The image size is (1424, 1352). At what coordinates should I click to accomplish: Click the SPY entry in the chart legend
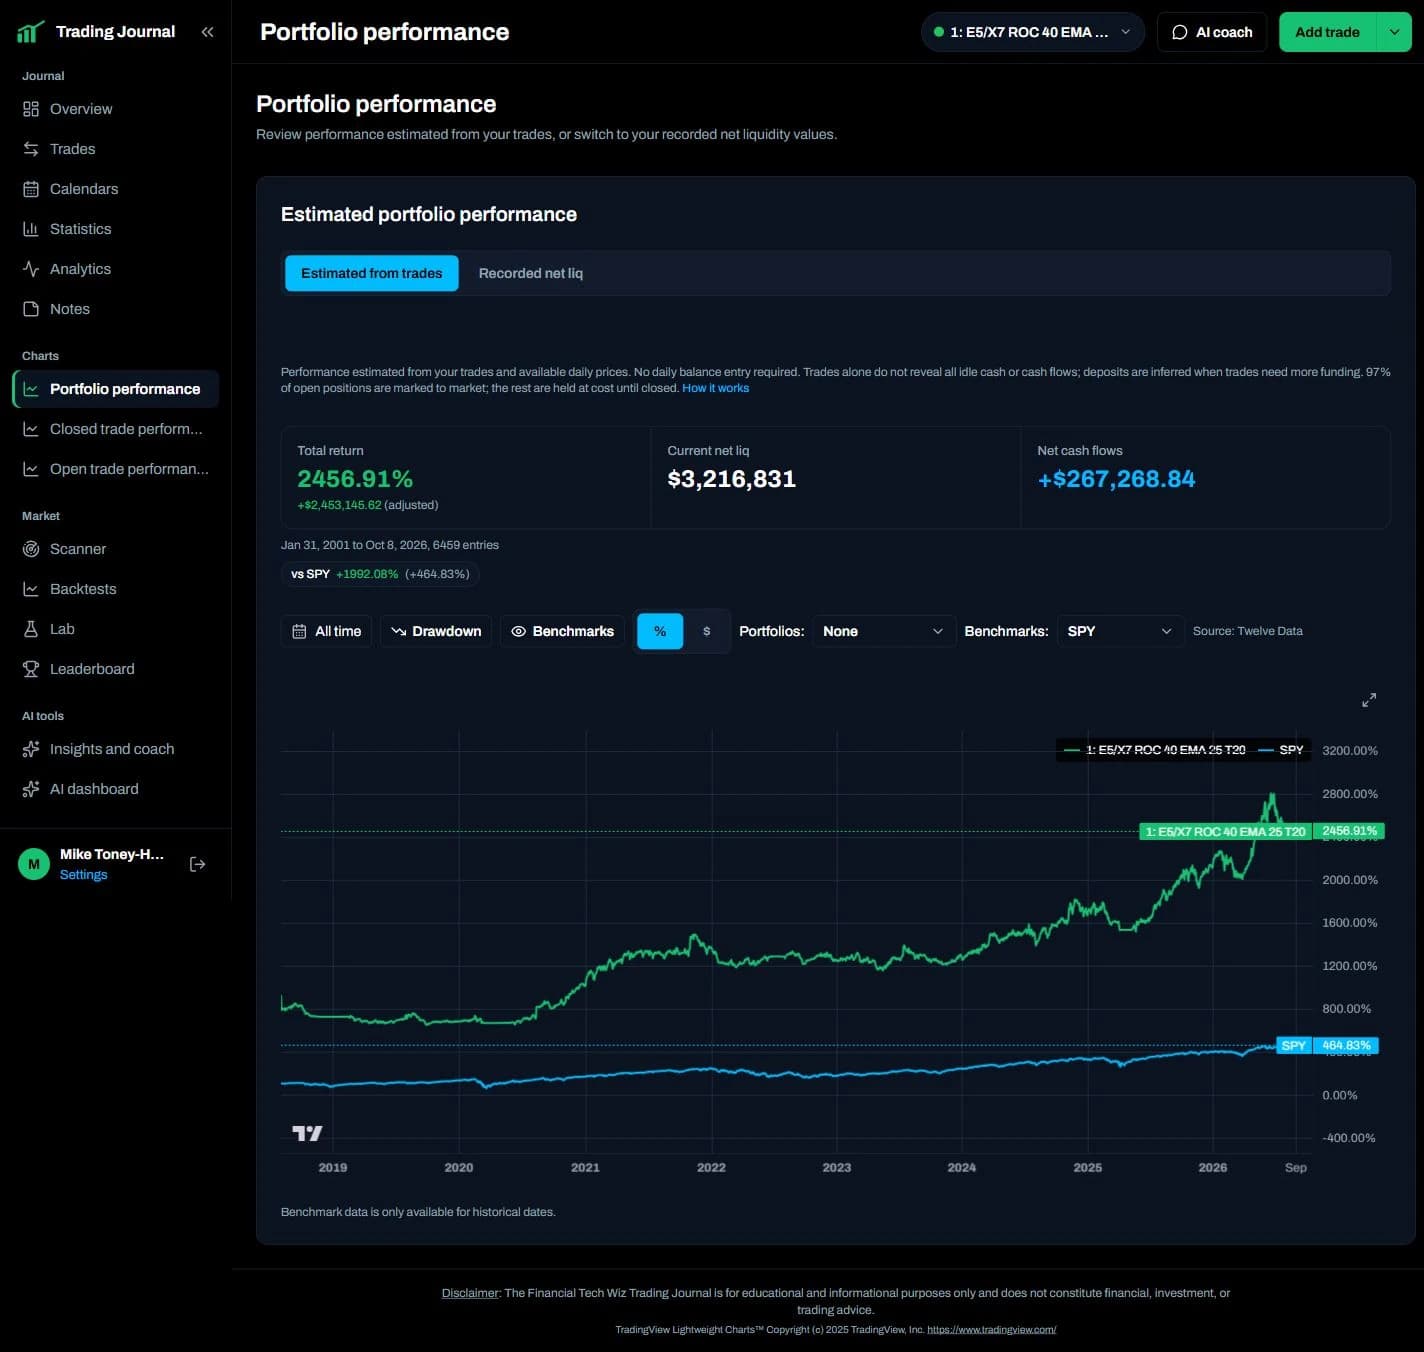1281,749
